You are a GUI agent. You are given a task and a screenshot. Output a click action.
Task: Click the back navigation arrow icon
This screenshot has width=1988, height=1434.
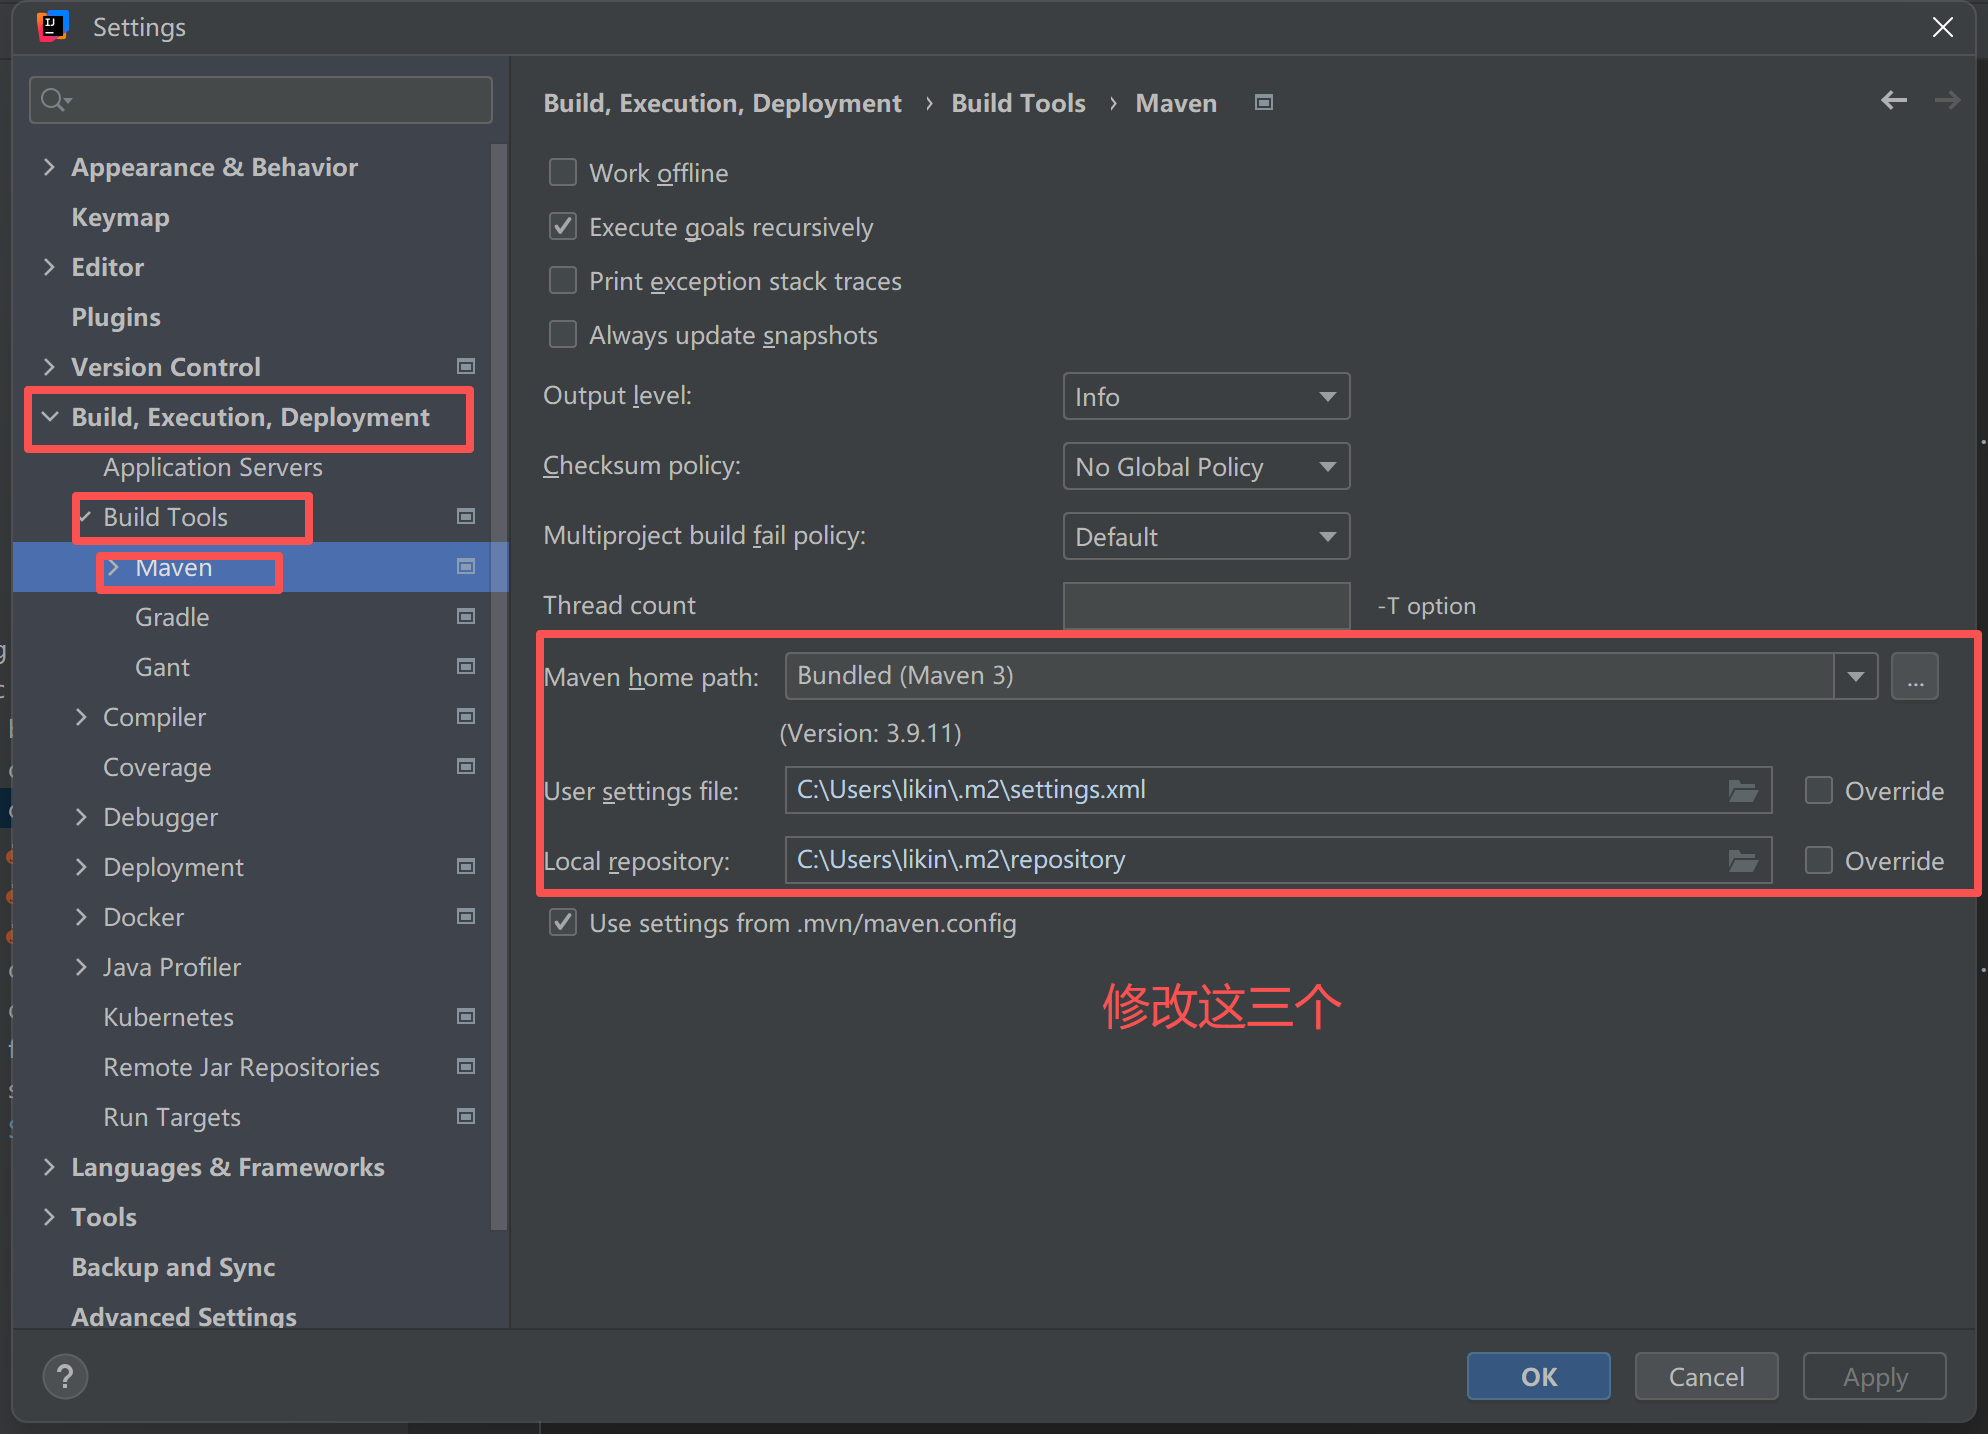[x=1893, y=100]
